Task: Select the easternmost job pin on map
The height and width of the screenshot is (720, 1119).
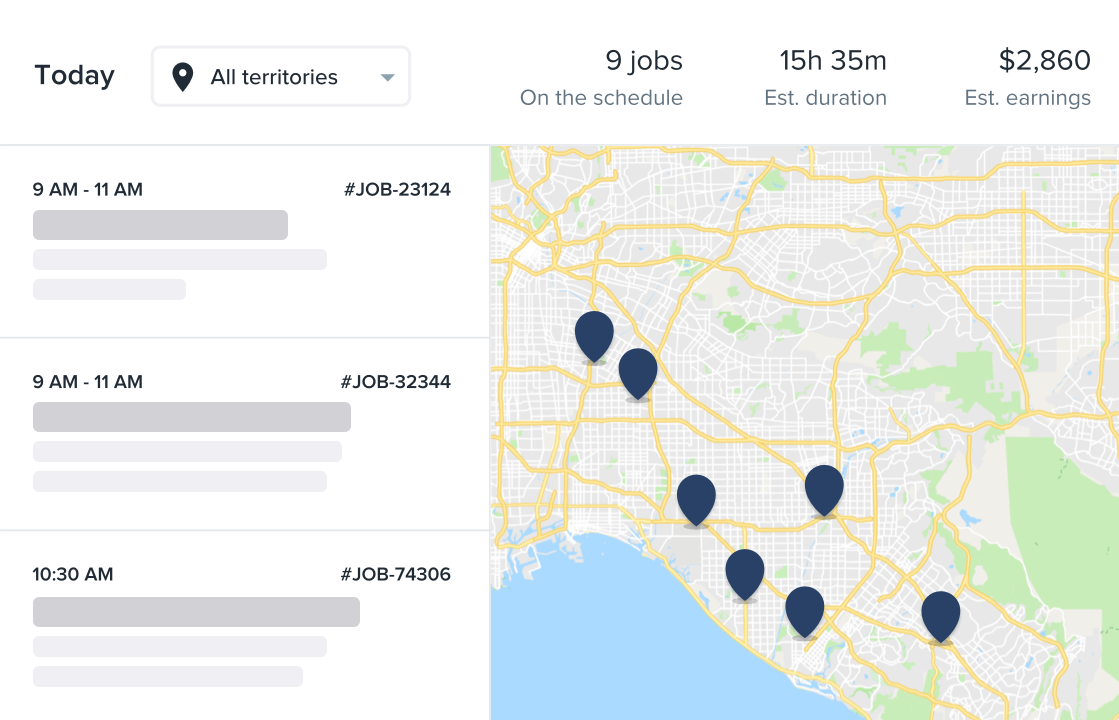Action: tap(940, 613)
